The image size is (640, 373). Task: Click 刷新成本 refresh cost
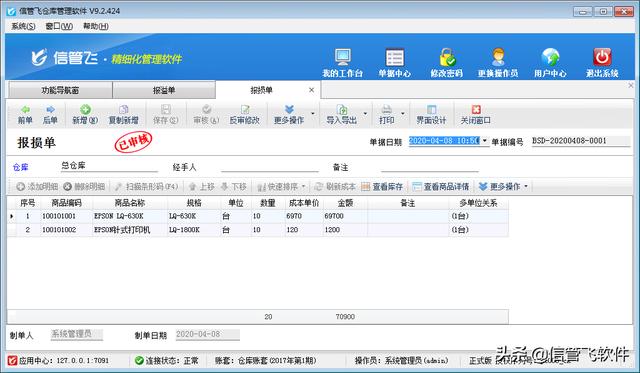coord(335,186)
